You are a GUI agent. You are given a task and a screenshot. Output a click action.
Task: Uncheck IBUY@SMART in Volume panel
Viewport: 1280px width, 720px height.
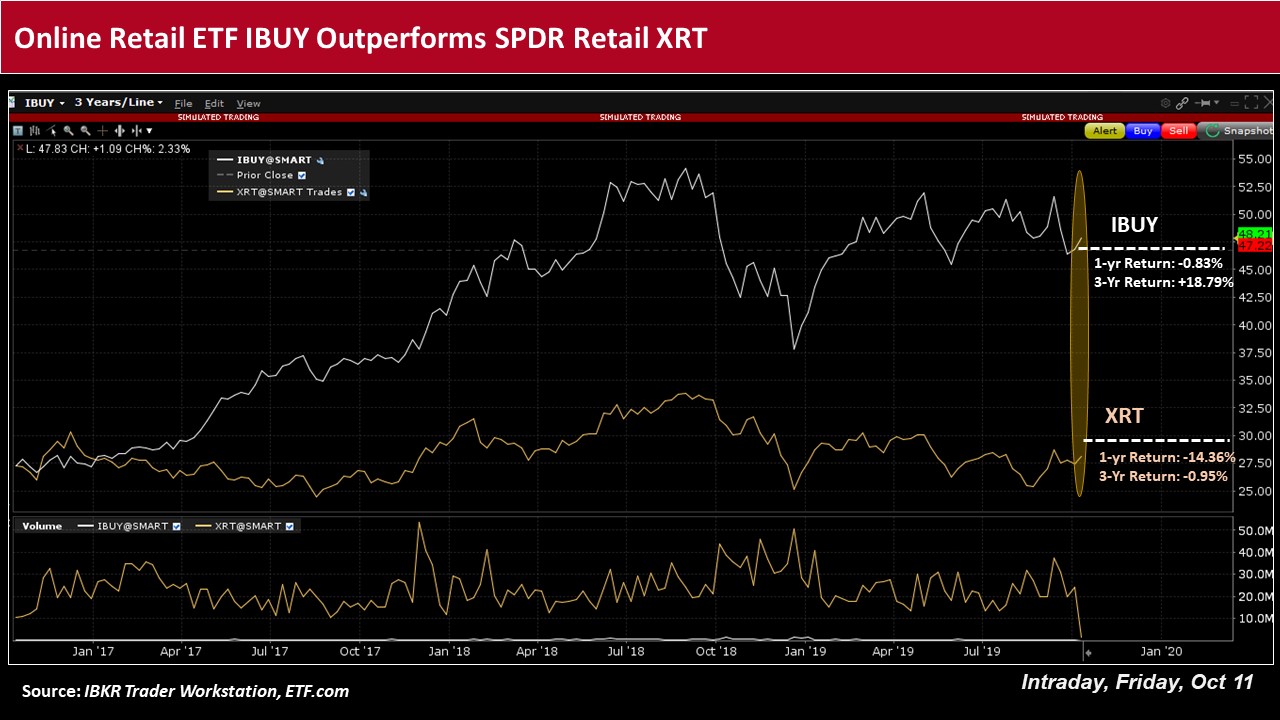click(176, 526)
